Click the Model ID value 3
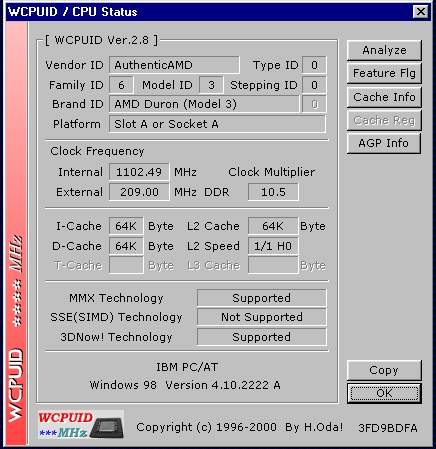 (211, 85)
